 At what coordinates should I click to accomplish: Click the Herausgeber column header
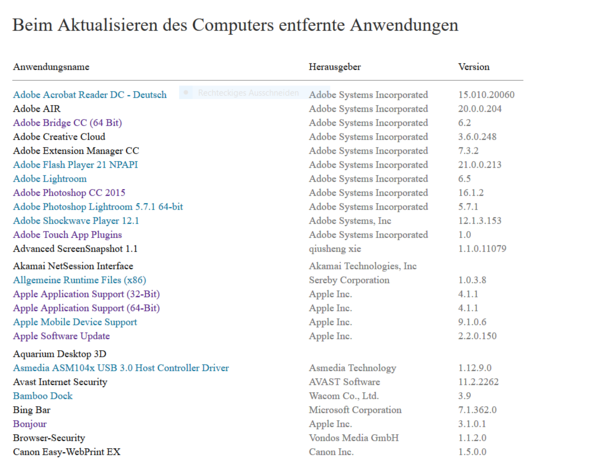(335, 67)
